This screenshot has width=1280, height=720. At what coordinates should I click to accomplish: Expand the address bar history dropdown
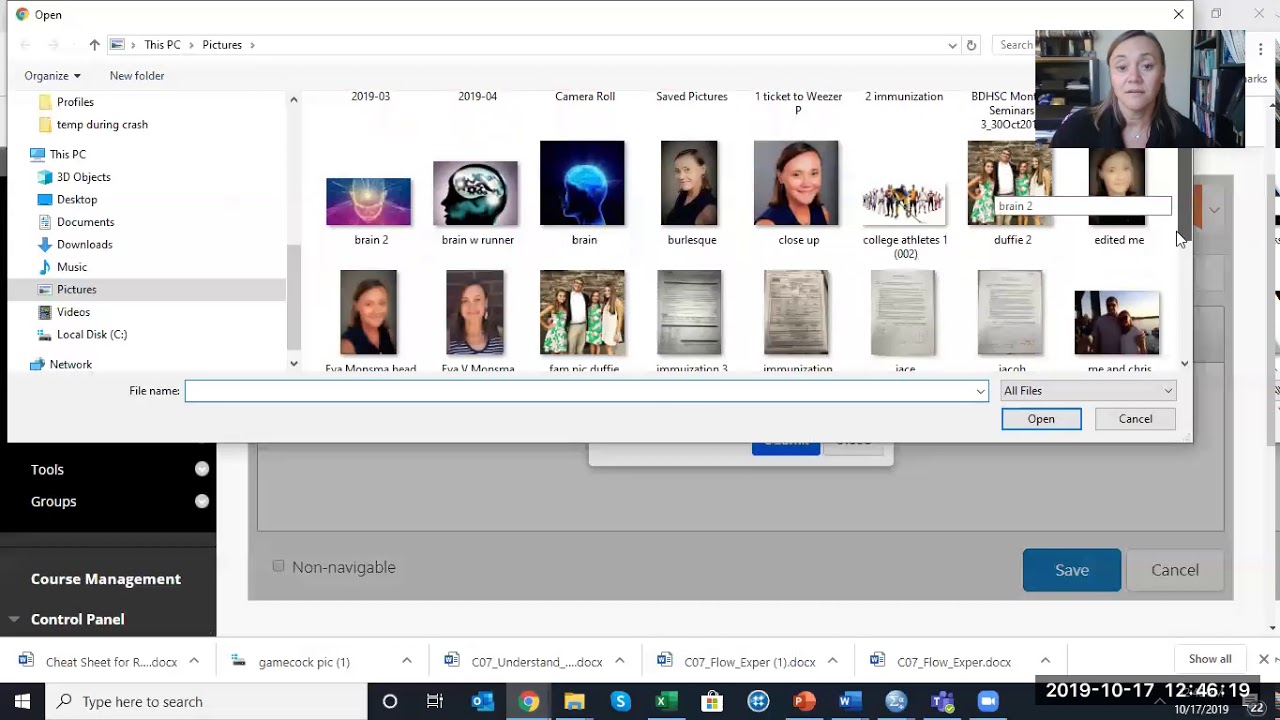coord(952,45)
